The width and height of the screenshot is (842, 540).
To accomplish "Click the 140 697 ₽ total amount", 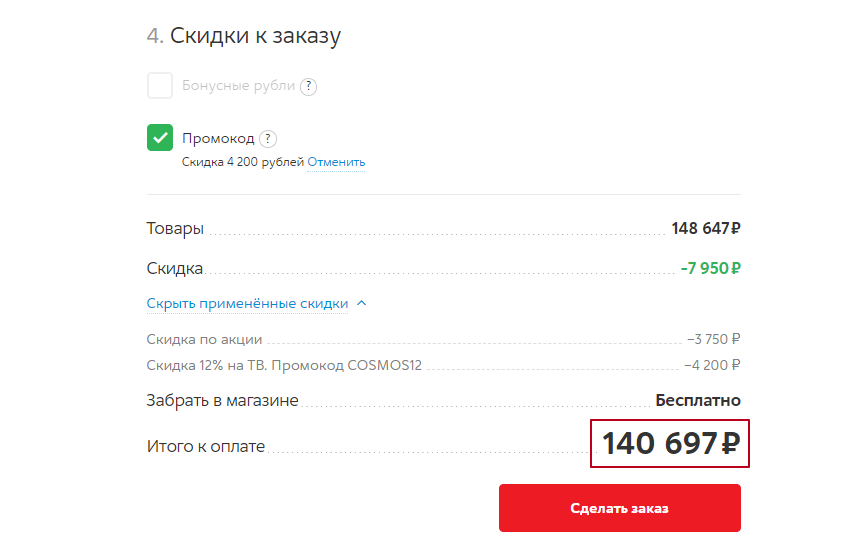I will [x=670, y=443].
